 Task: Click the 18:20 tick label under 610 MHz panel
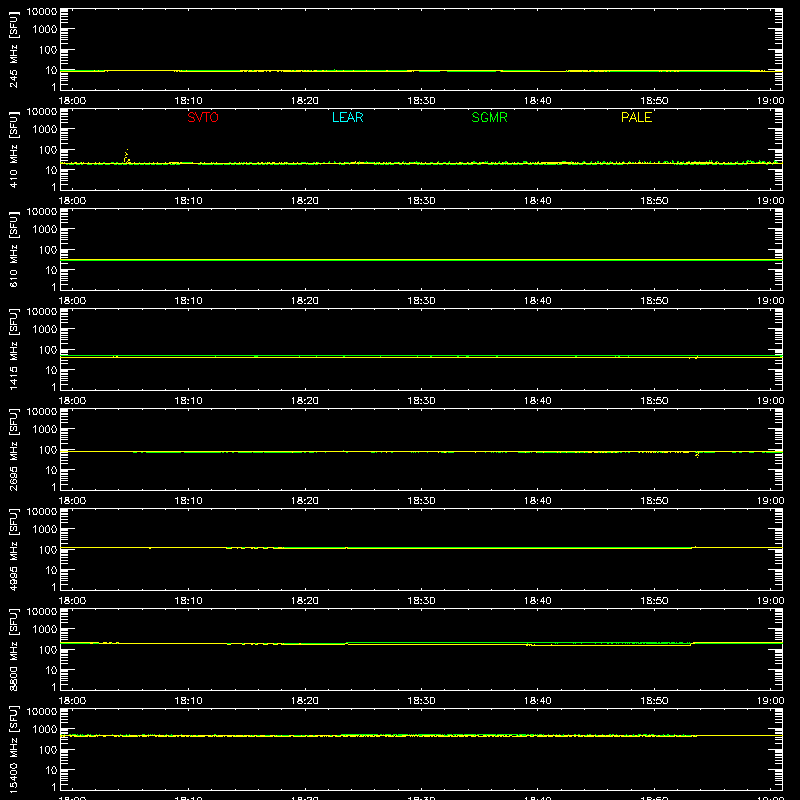[305, 301]
